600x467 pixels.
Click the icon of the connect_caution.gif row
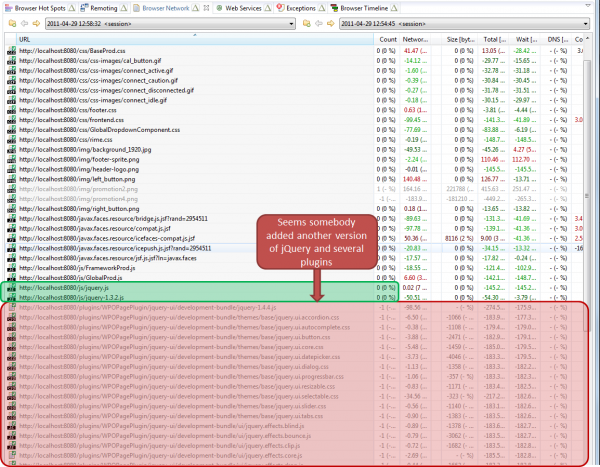[11, 80]
